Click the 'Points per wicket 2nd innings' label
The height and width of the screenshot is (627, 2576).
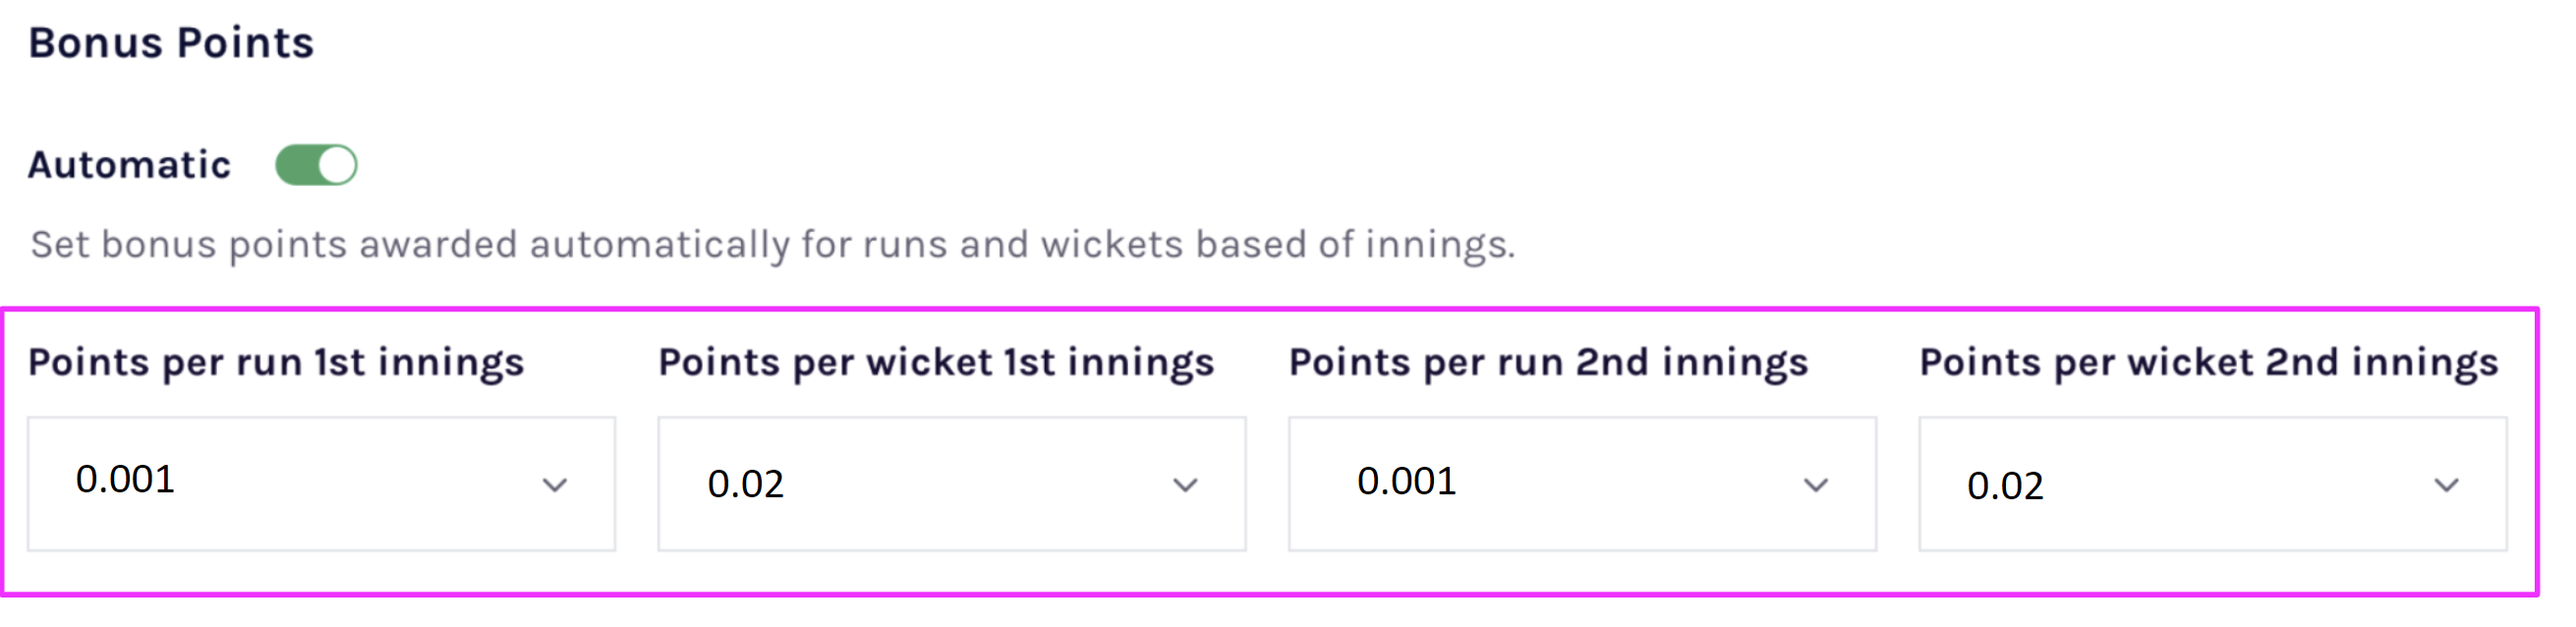pos(2208,362)
